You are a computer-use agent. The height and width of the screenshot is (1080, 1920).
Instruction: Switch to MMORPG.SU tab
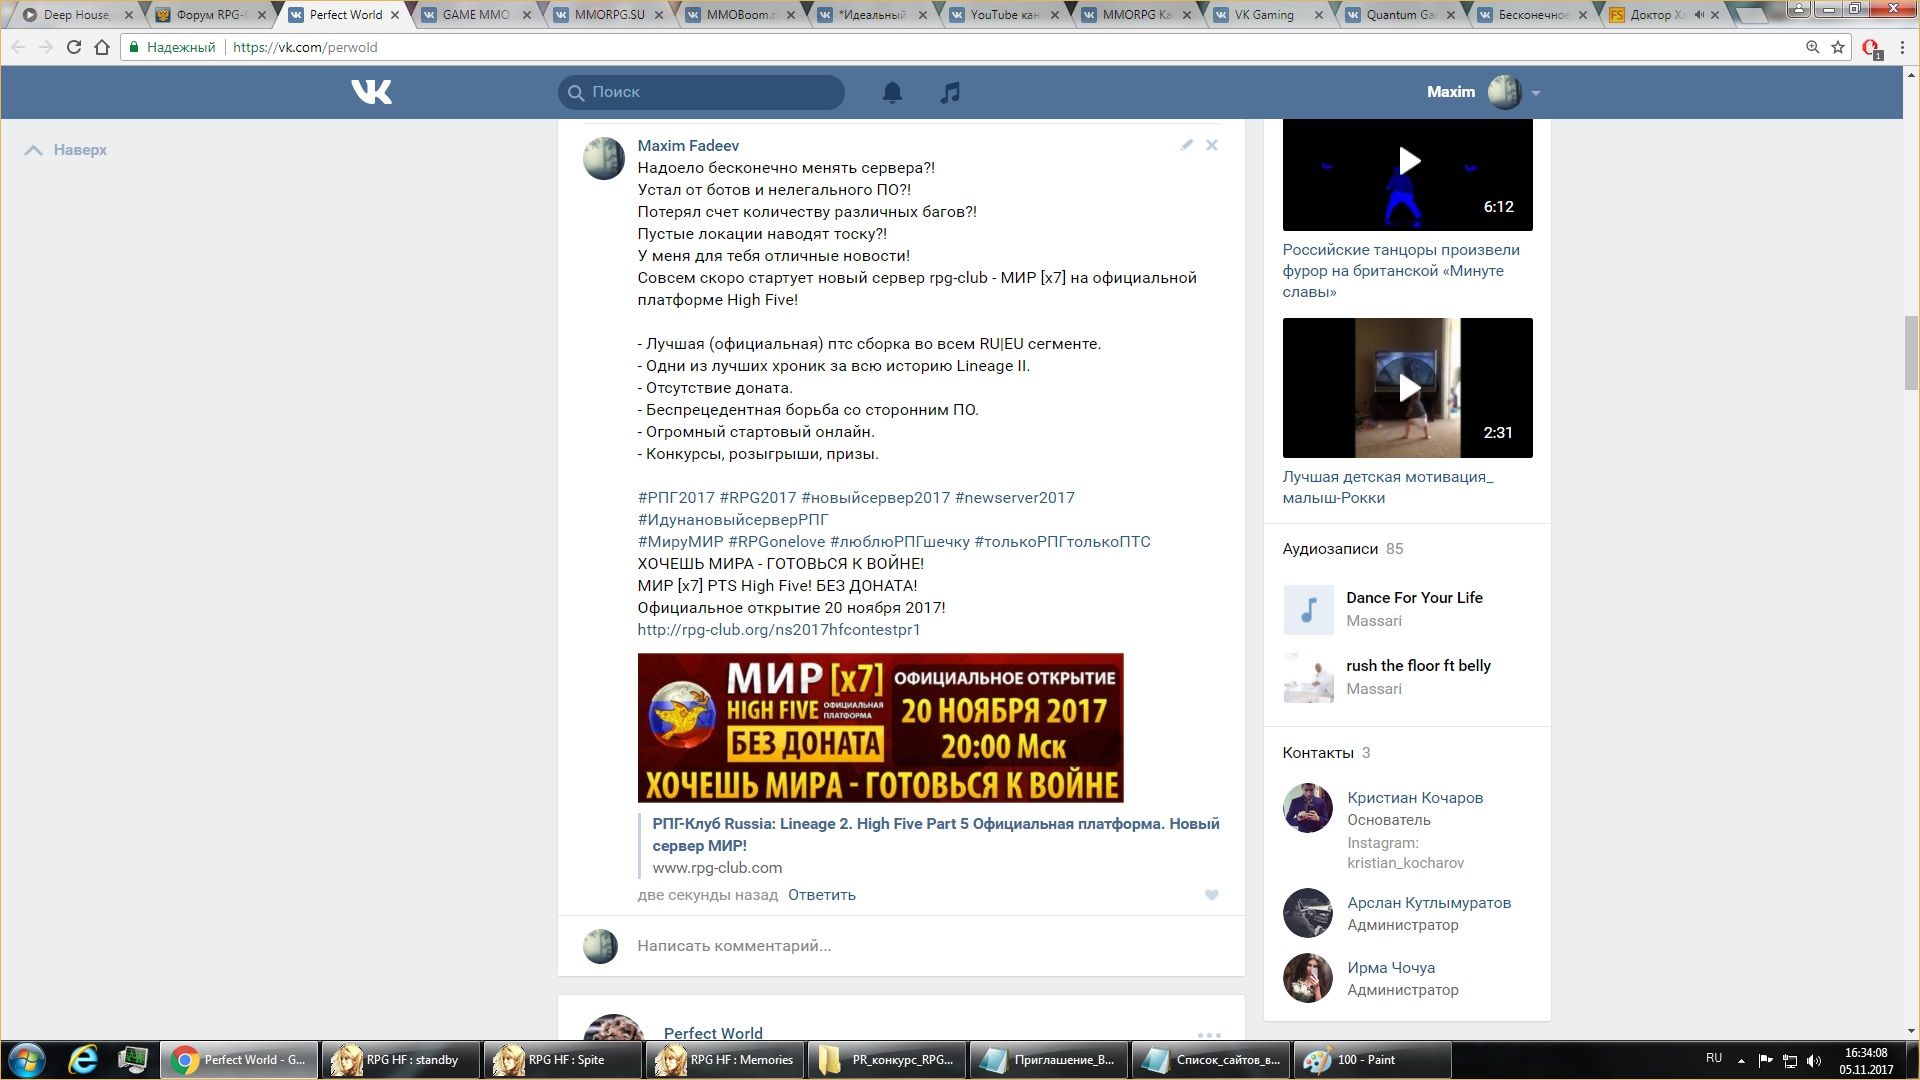(x=609, y=15)
